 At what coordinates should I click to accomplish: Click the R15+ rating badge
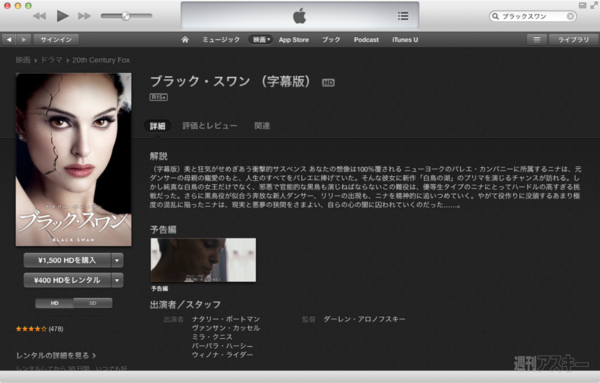[x=159, y=97]
